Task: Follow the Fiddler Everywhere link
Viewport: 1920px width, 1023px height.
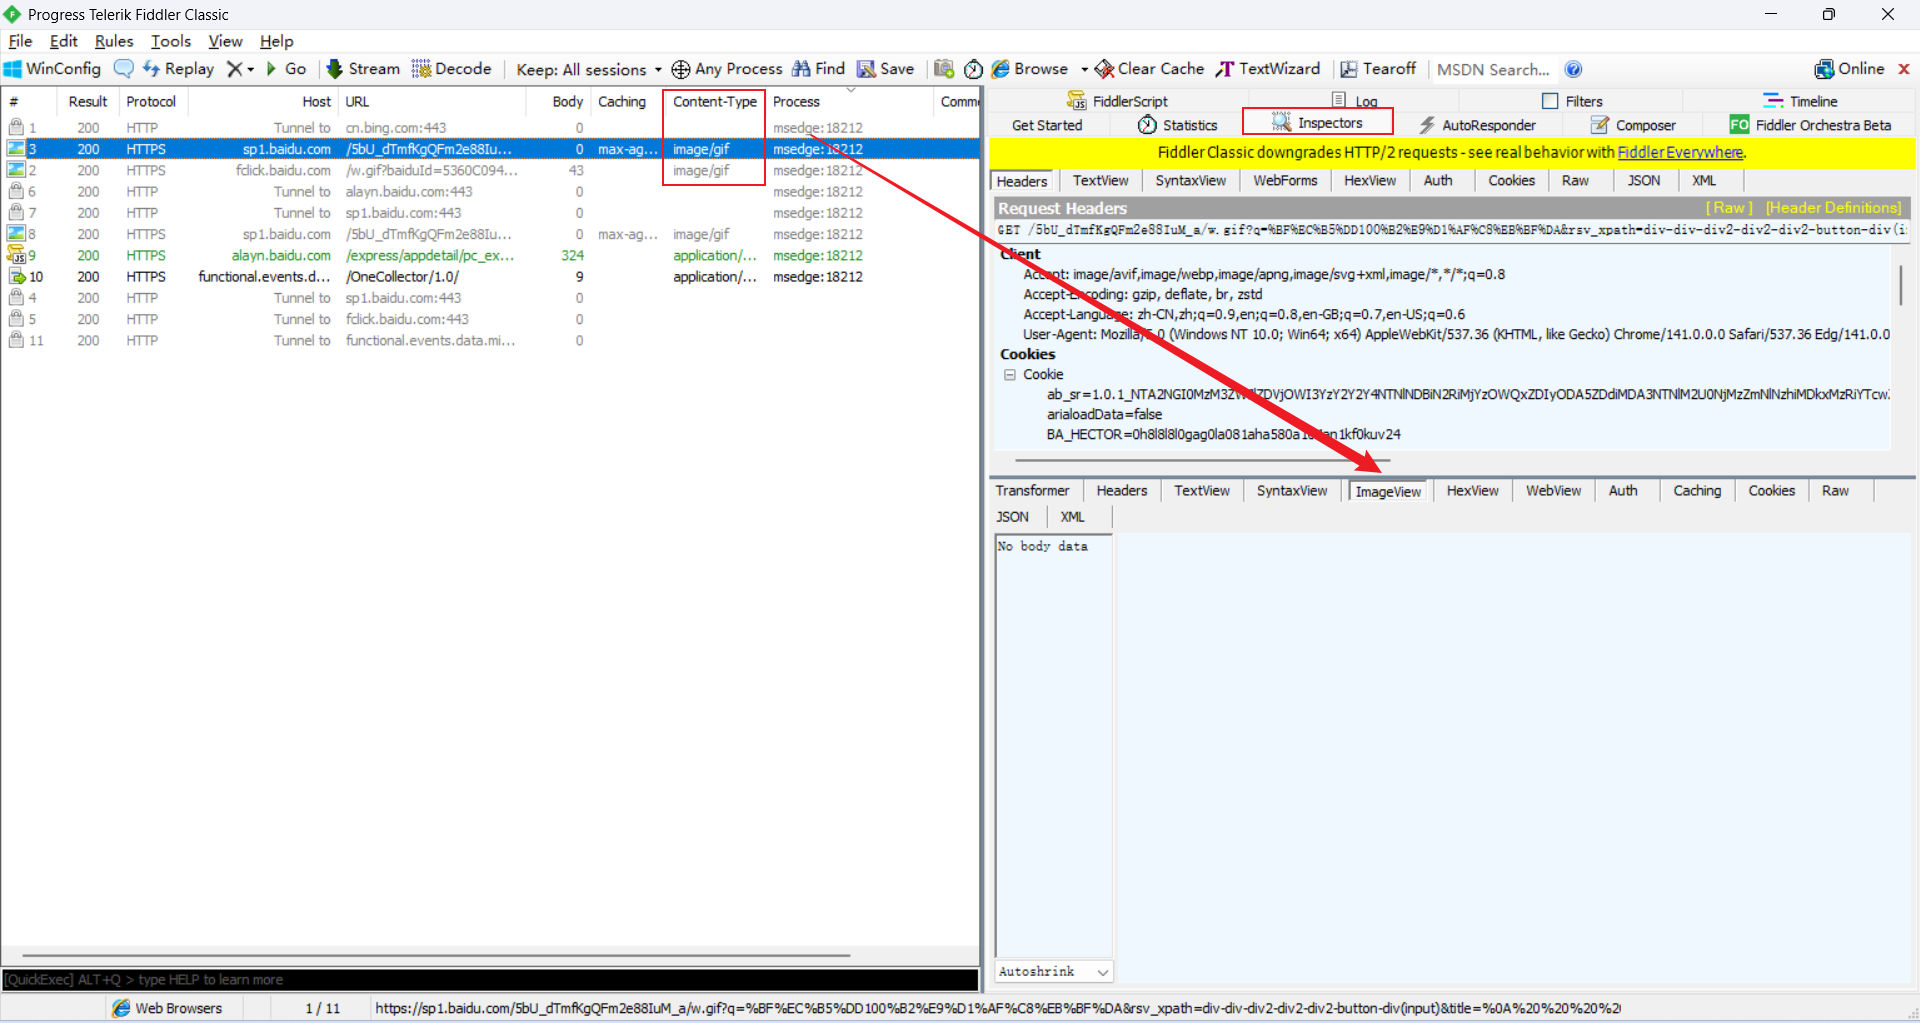Action: tap(1680, 153)
